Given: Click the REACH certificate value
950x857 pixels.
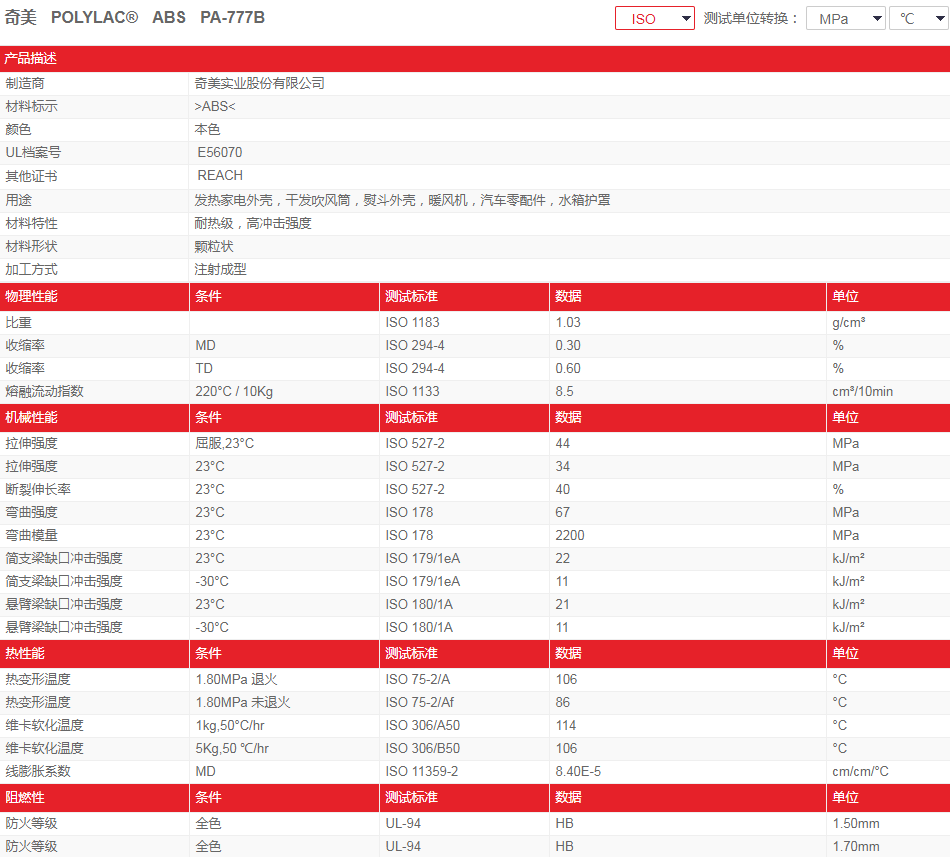Looking at the screenshot, I should 220,175.
